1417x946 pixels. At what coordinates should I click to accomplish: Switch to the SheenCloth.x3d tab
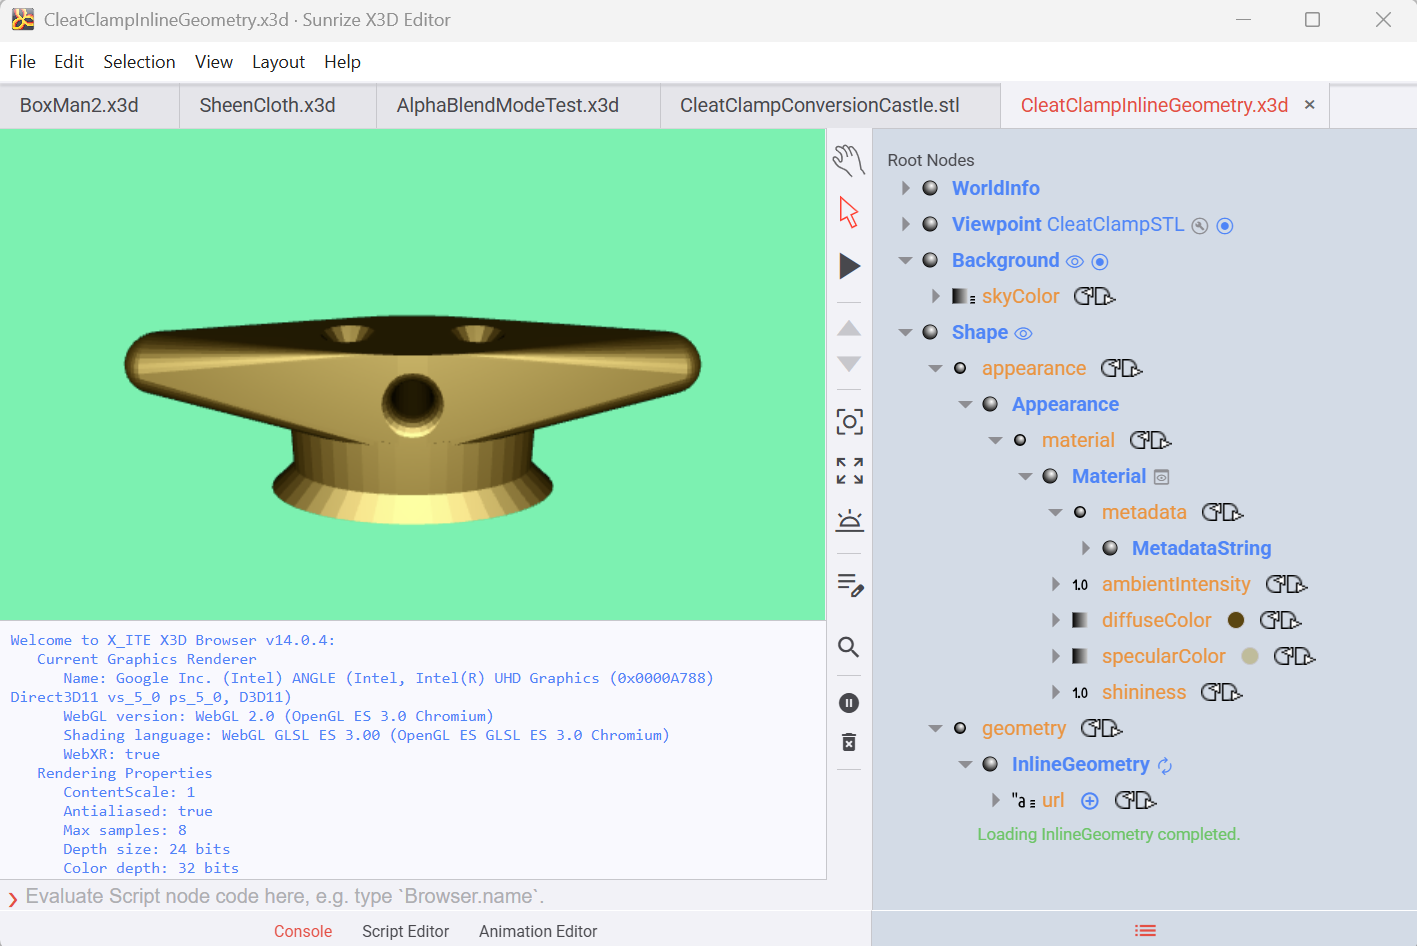(267, 106)
